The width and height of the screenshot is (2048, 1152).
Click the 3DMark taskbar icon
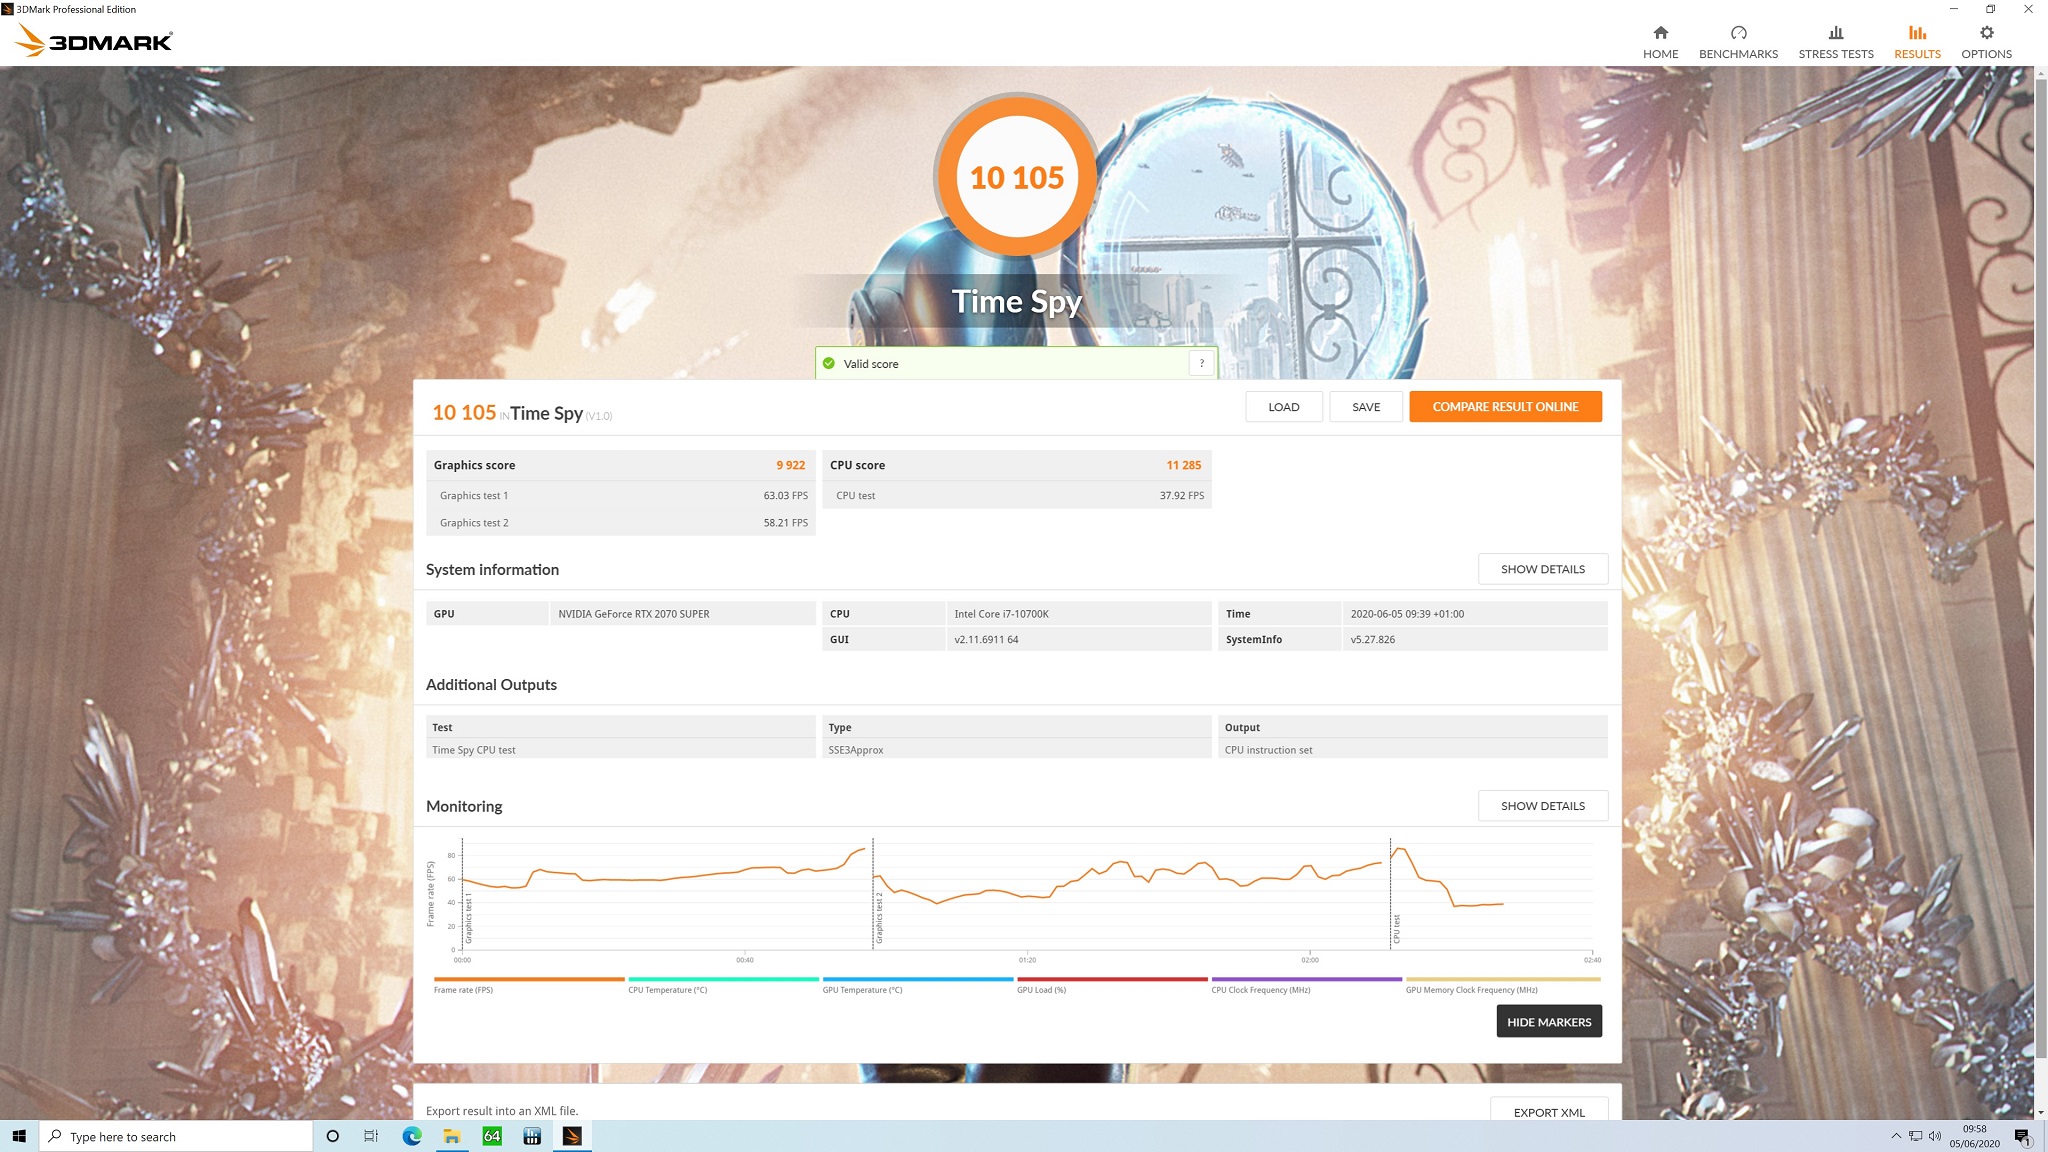(572, 1136)
